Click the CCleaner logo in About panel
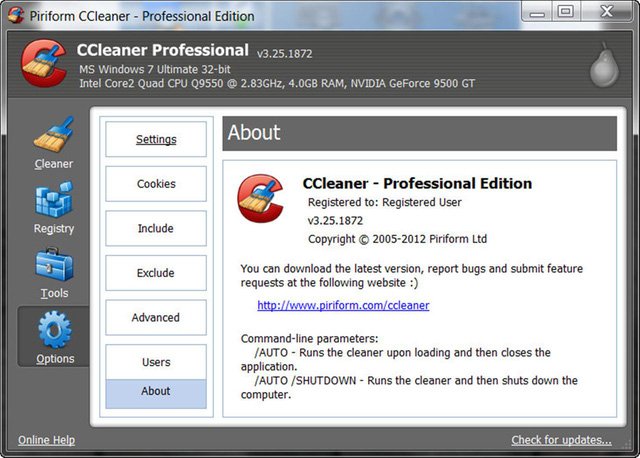This screenshot has height=458, width=640. (x=261, y=196)
